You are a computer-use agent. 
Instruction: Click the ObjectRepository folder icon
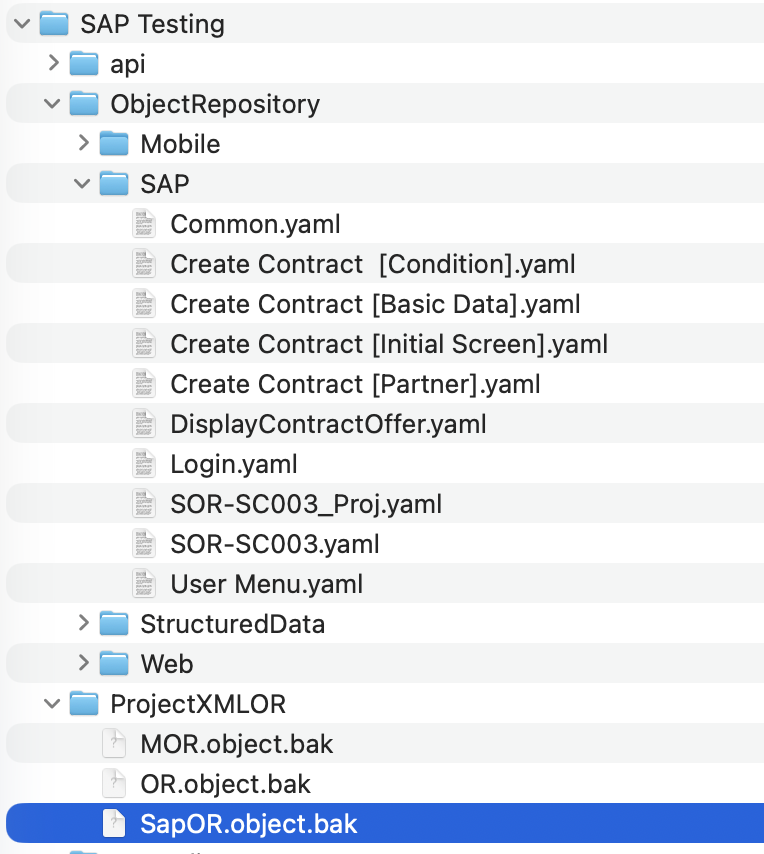tap(84, 103)
